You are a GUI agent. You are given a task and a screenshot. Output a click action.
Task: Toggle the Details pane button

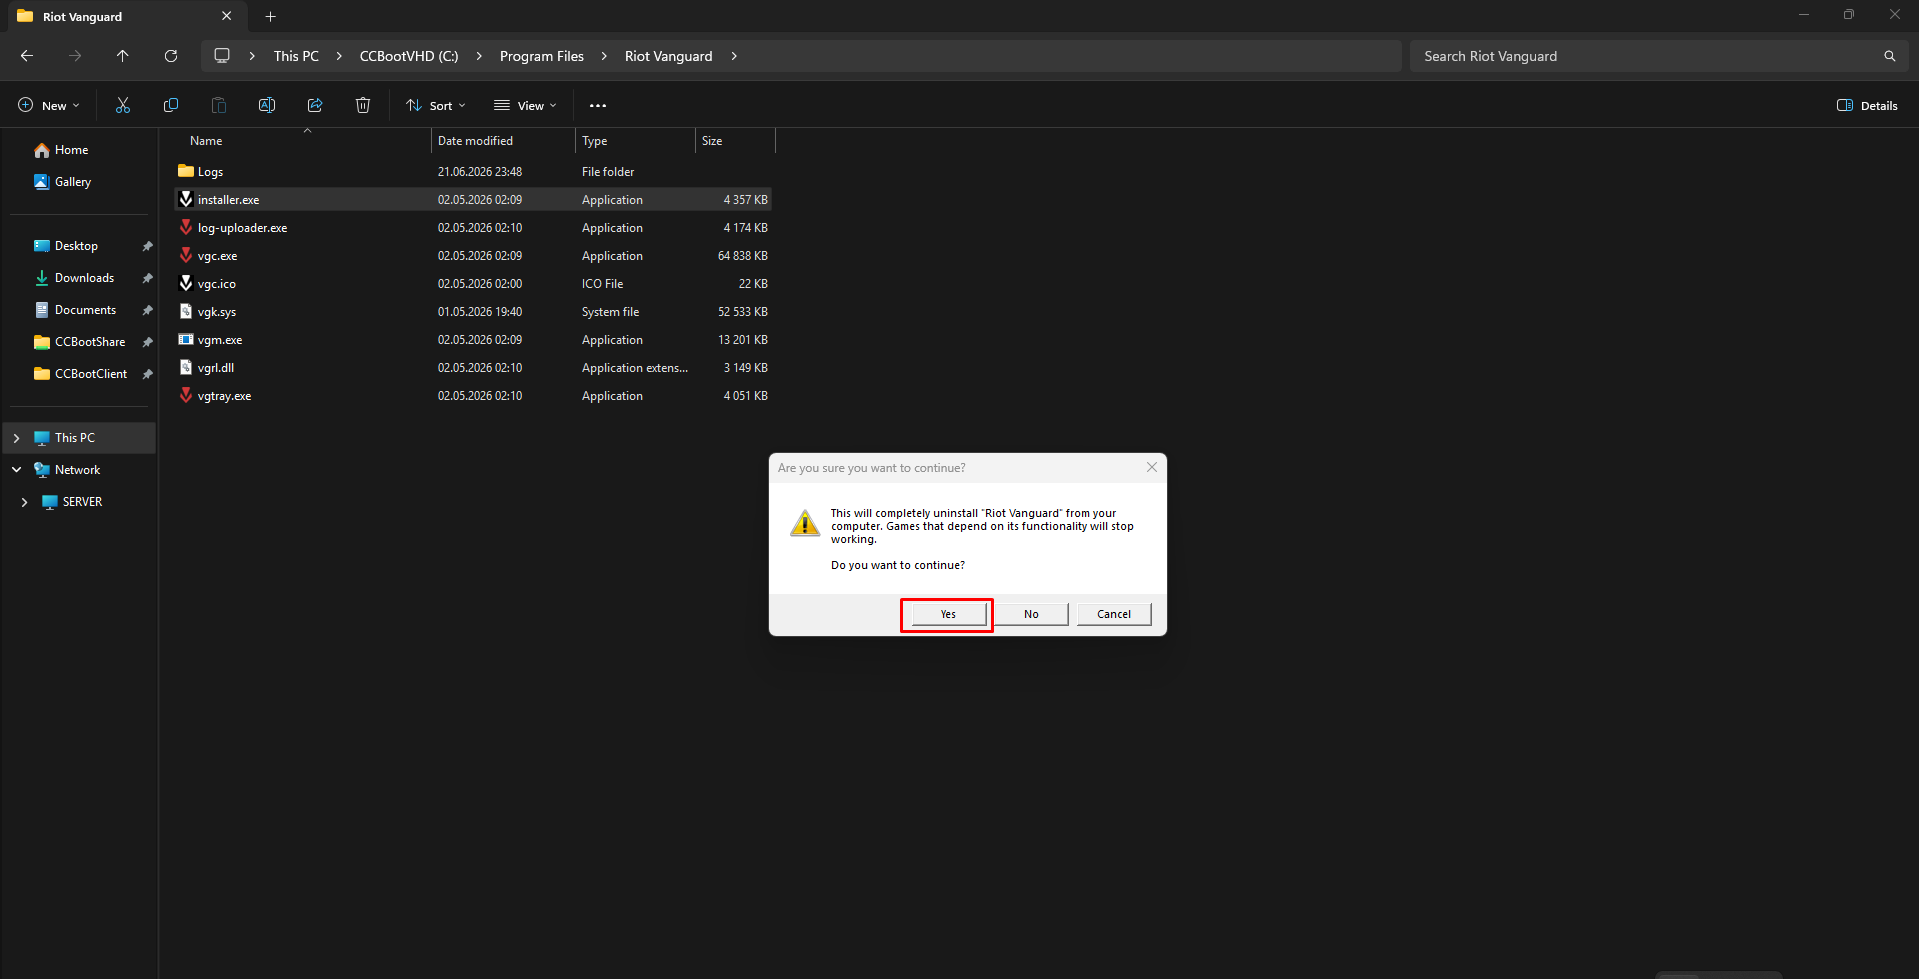tap(1867, 105)
